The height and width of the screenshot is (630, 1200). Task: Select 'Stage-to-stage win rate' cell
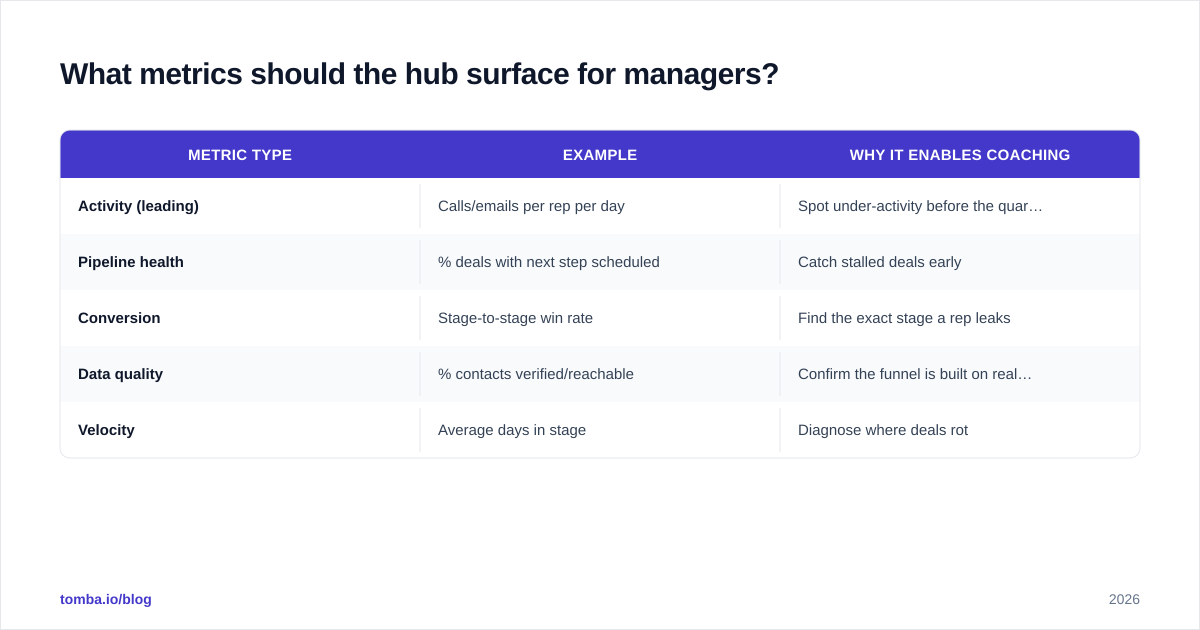pyautogui.click(x=600, y=318)
